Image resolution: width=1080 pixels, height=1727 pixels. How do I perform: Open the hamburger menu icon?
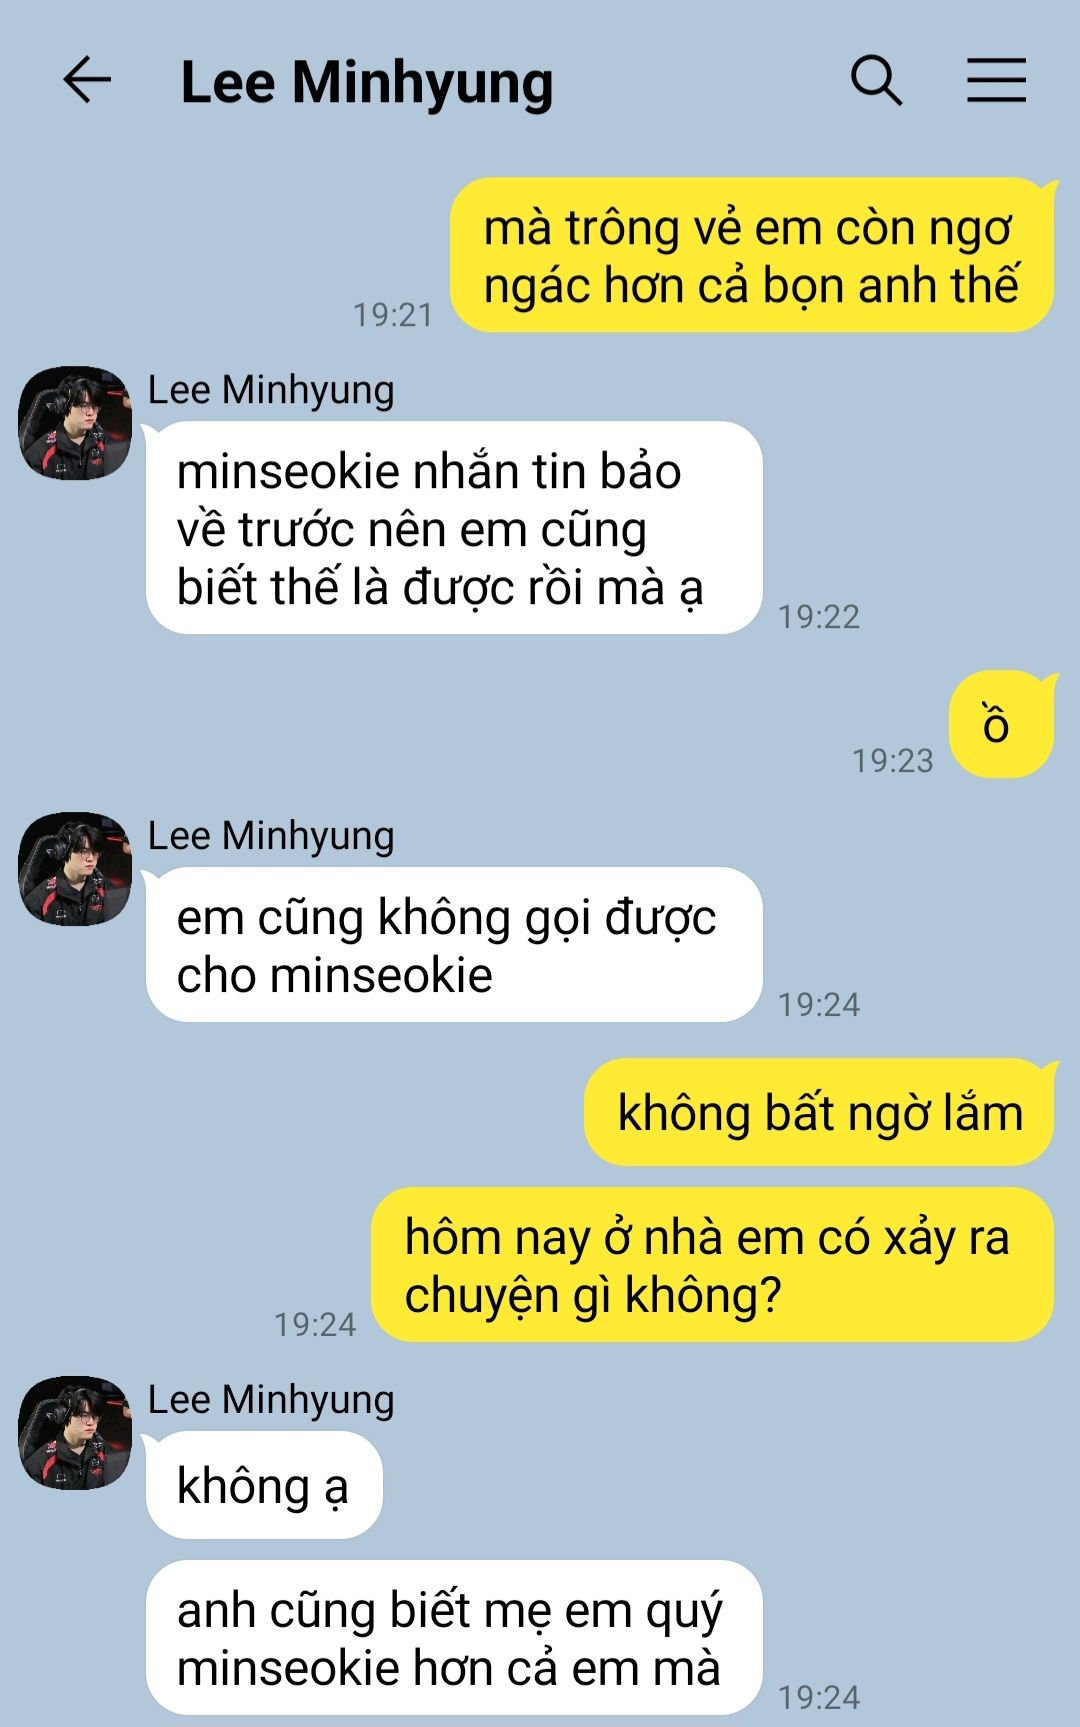996,80
